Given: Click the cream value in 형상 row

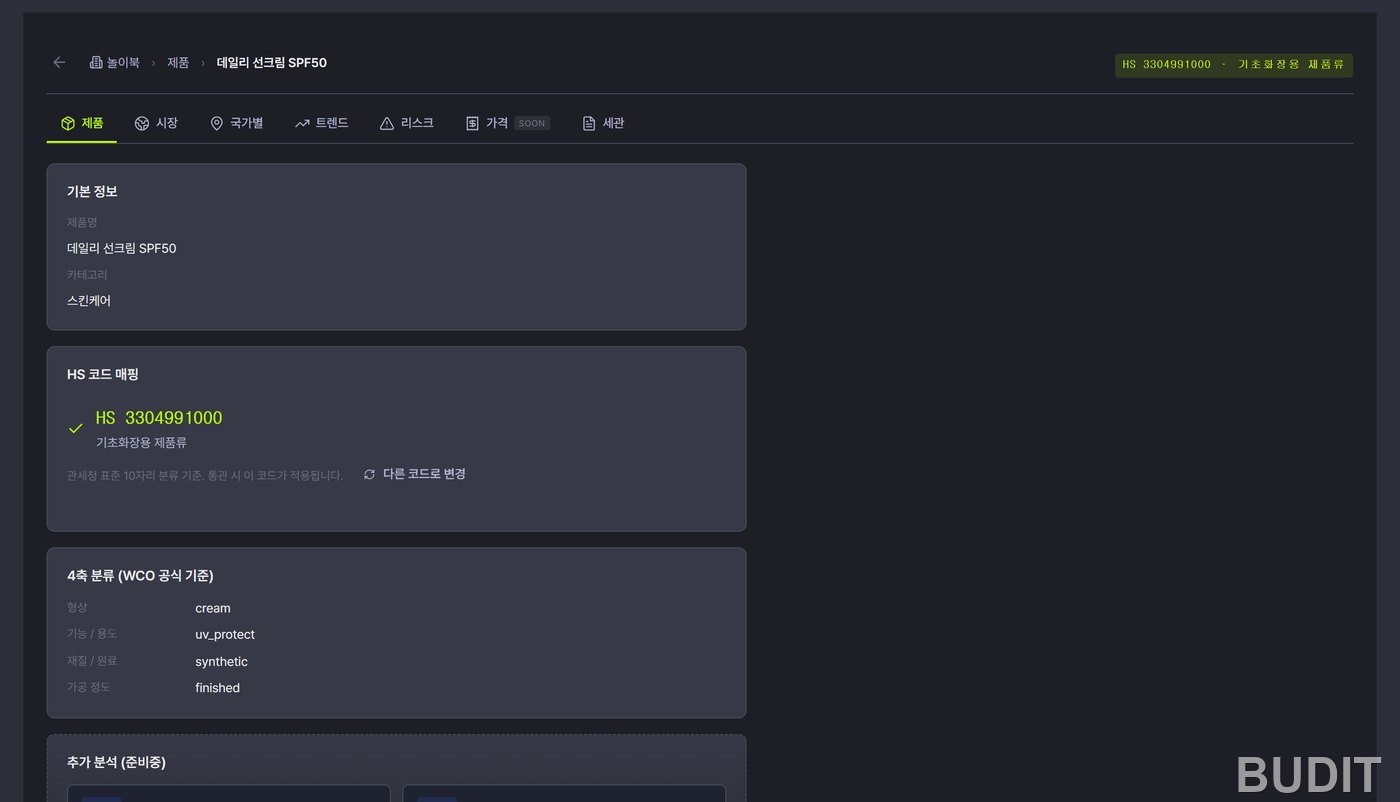Looking at the screenshot, I should pos(213,608).
